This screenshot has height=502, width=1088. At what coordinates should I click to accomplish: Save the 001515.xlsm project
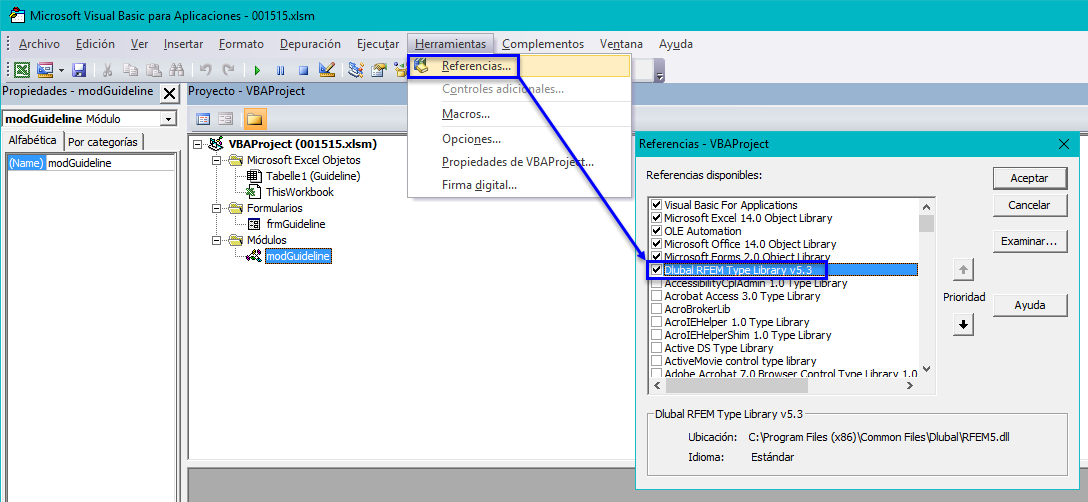(79, 69)
